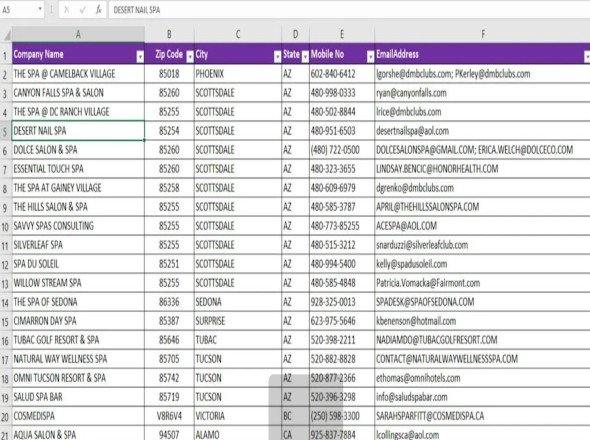The width and height of the screenshot is (590, 440).
Task: Select column C header
Action: tap(238, 34)
